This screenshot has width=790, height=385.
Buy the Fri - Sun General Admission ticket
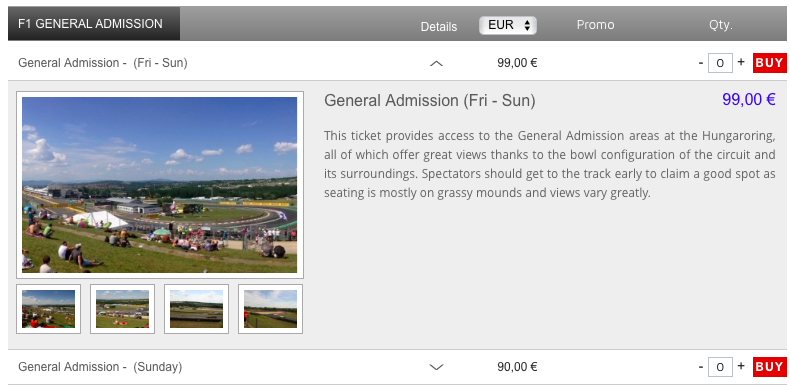pyautogui.click(x=769, y=63)
